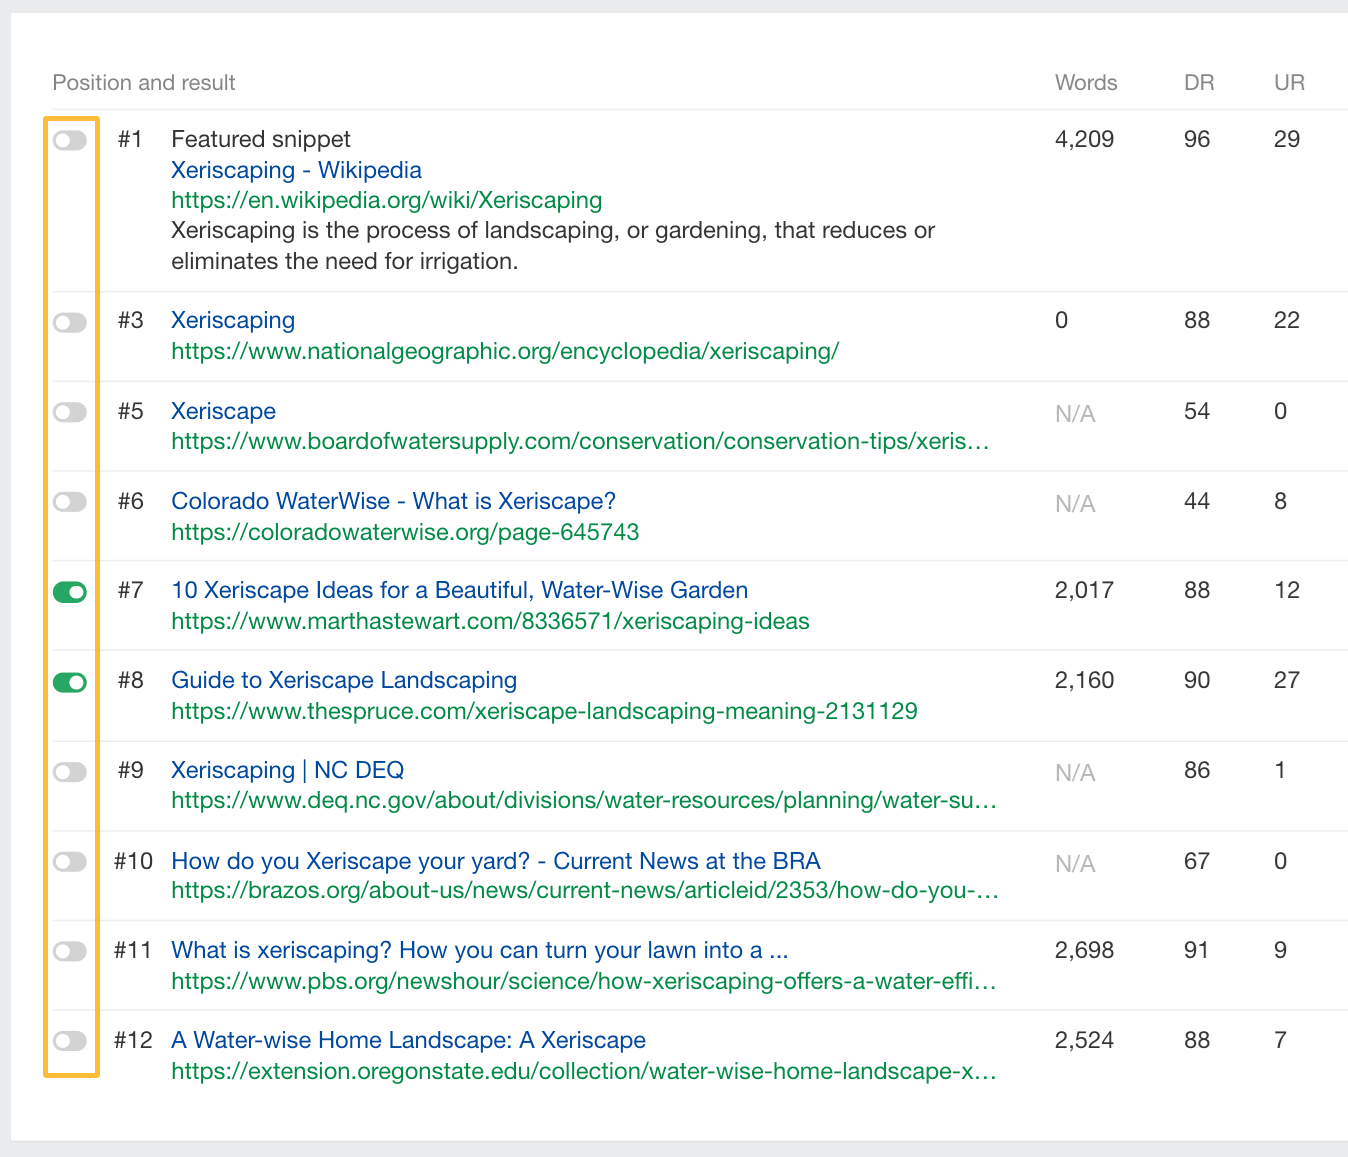Turn on toggle for National Geographic result
This screenshot has width=1348, height=1157.
[x=70, y=322]
